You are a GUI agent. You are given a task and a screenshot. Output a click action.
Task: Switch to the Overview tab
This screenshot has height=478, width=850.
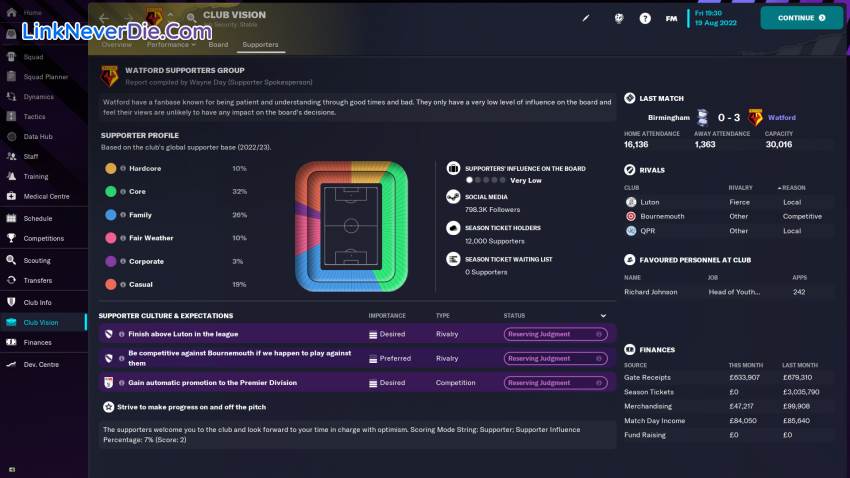(x=116, y=45)
